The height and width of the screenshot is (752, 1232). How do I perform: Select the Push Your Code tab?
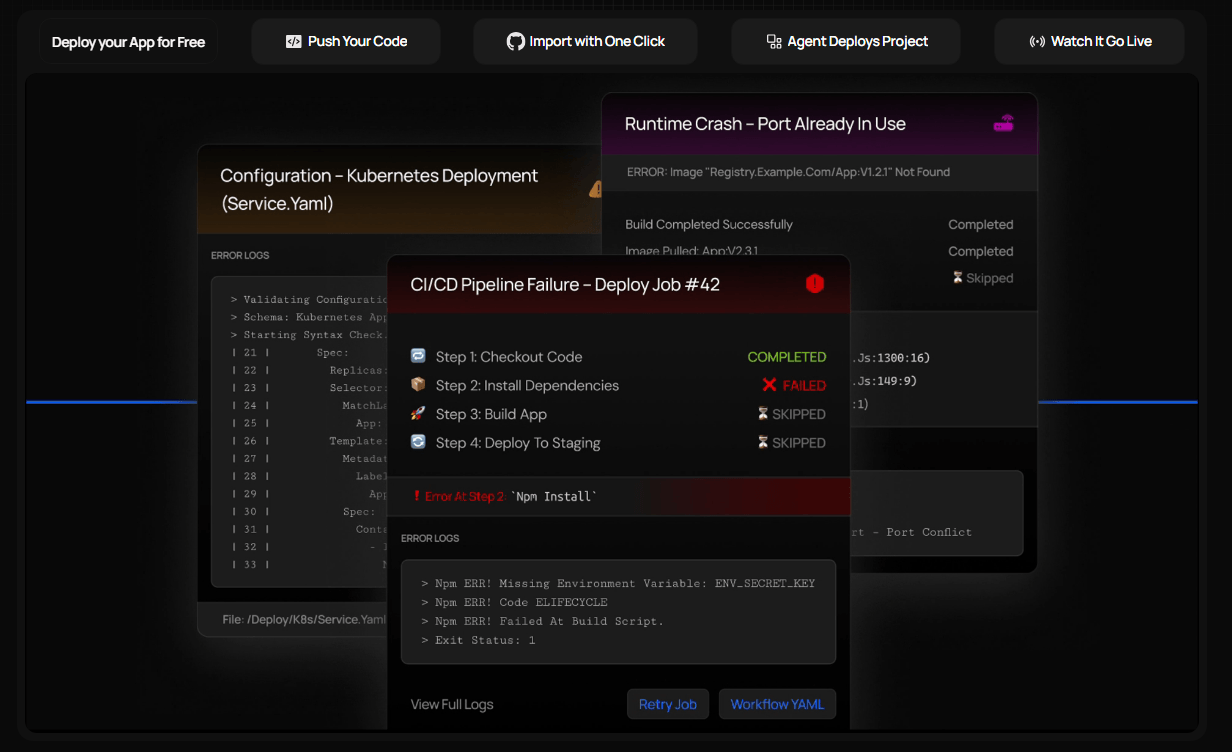coord(347,42)
